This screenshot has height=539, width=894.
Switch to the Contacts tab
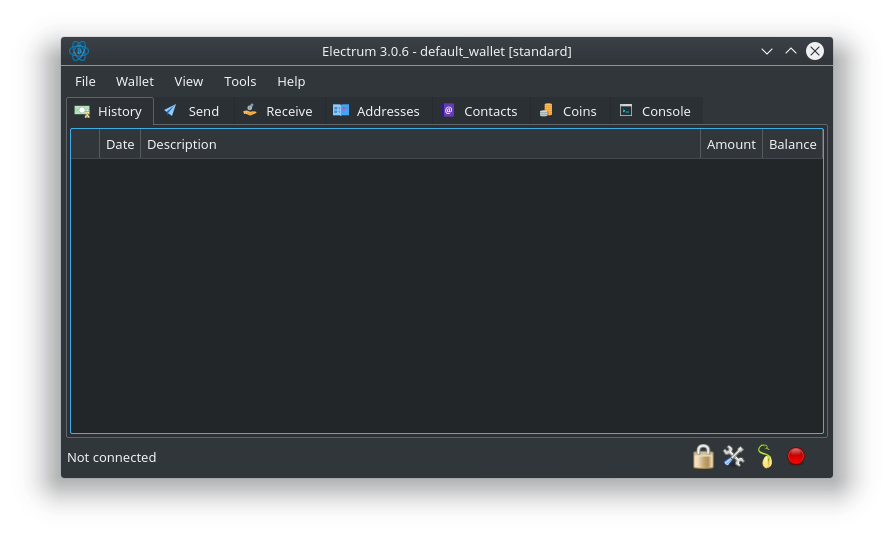click(481, 111)
